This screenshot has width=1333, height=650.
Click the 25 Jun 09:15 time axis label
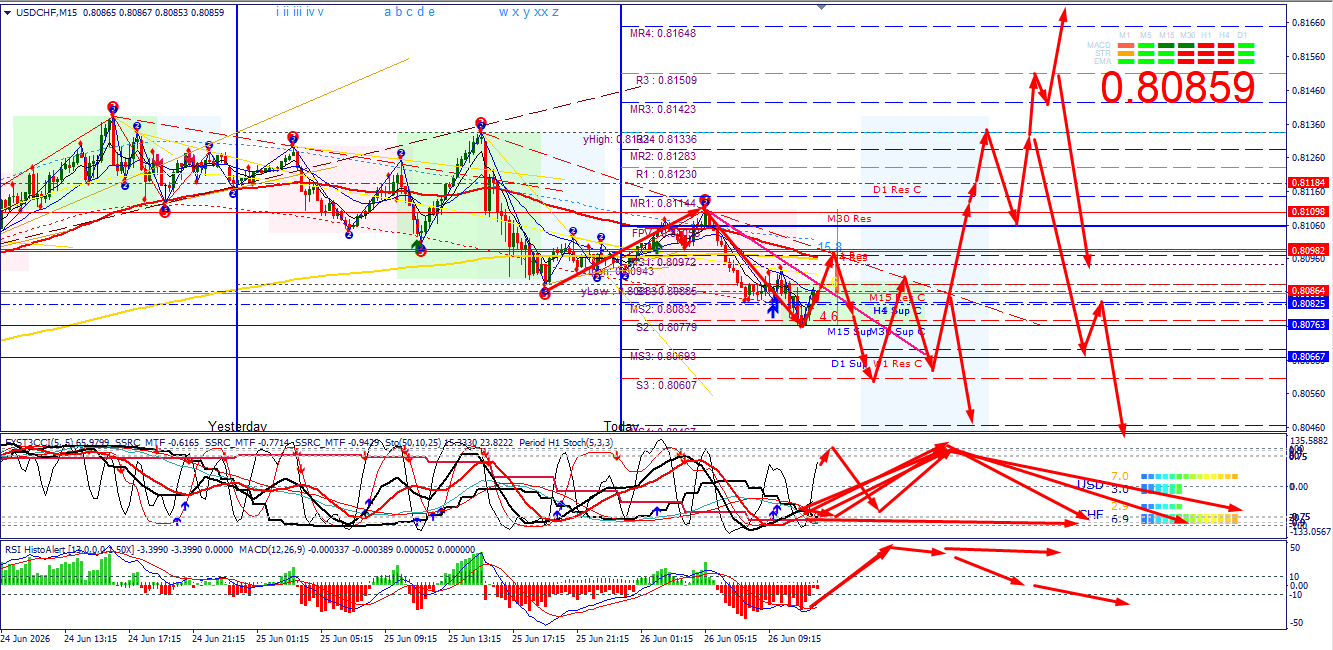pos(413,637)
